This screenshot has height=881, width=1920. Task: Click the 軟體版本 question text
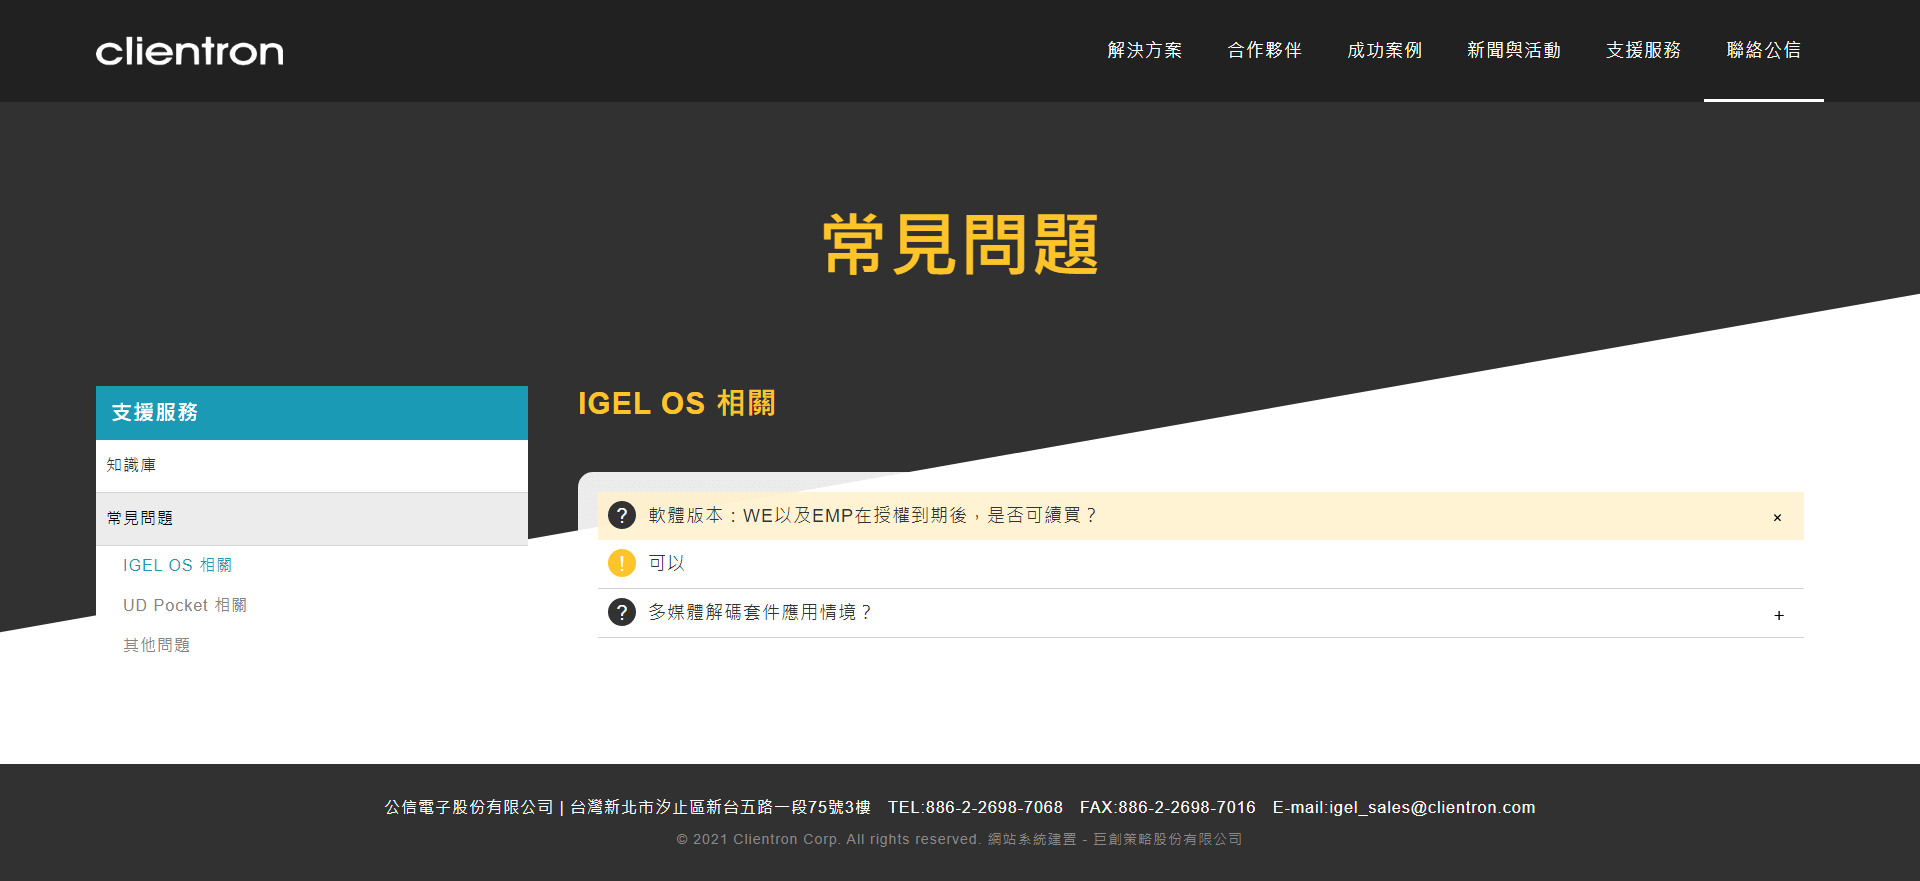pos(873,516)
